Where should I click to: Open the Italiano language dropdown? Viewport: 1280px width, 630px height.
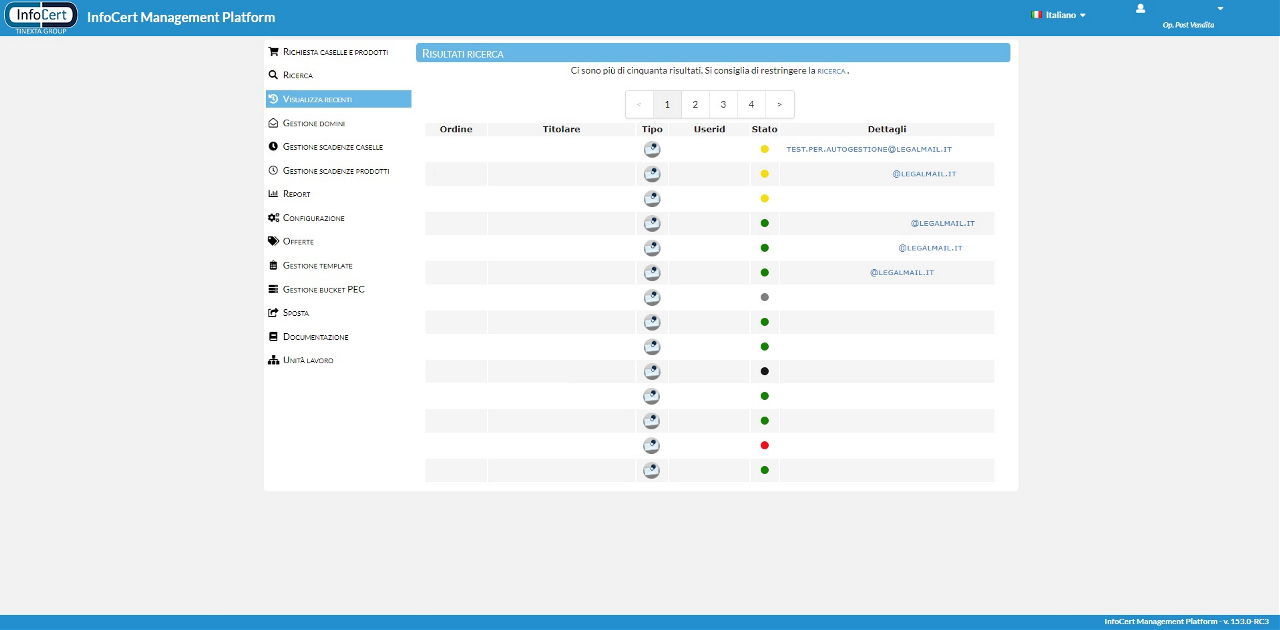[x=1060, y=15]
